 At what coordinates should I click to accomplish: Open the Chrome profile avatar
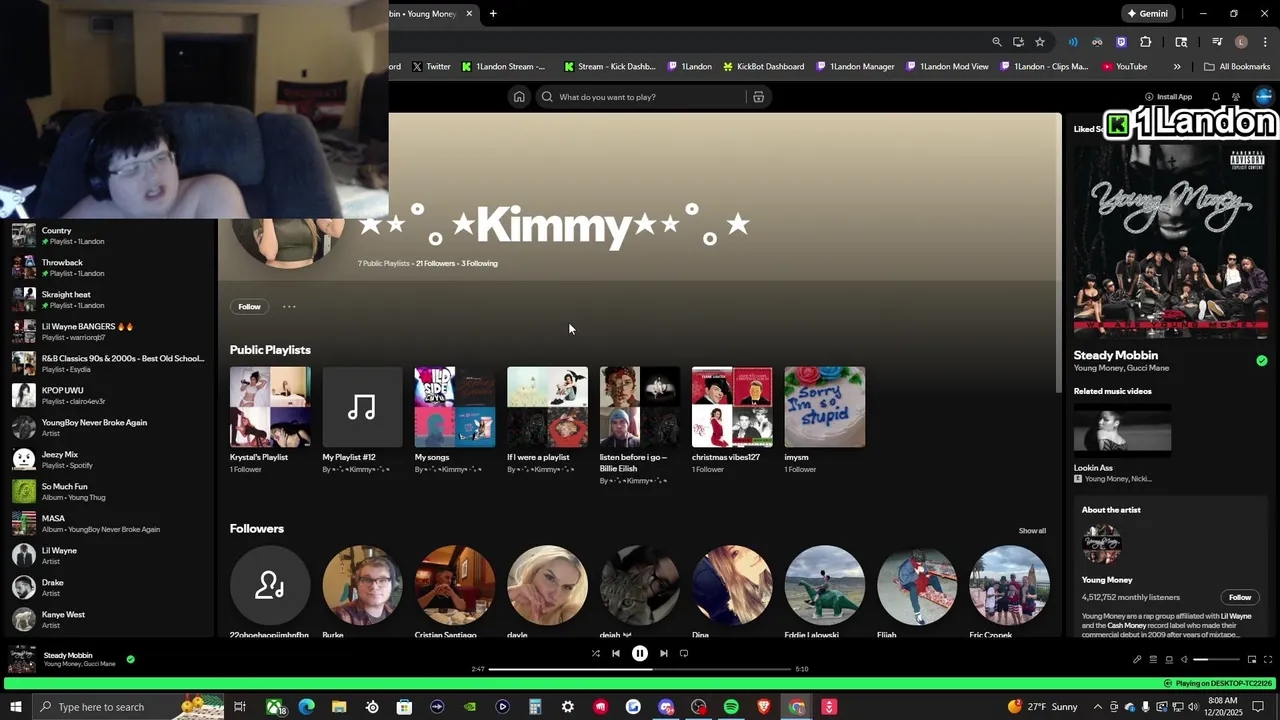click(x=1241, y=42)
